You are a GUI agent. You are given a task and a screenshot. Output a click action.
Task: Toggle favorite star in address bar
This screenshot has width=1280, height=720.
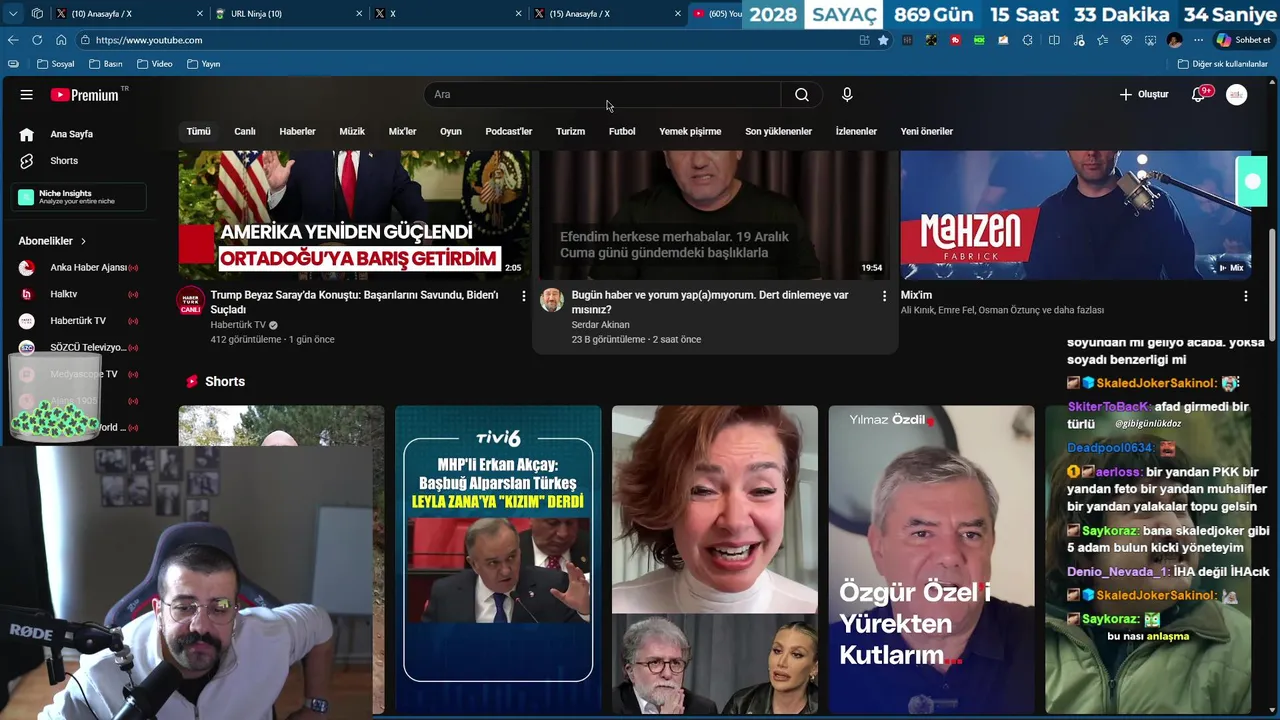click(x=883, y=40)
